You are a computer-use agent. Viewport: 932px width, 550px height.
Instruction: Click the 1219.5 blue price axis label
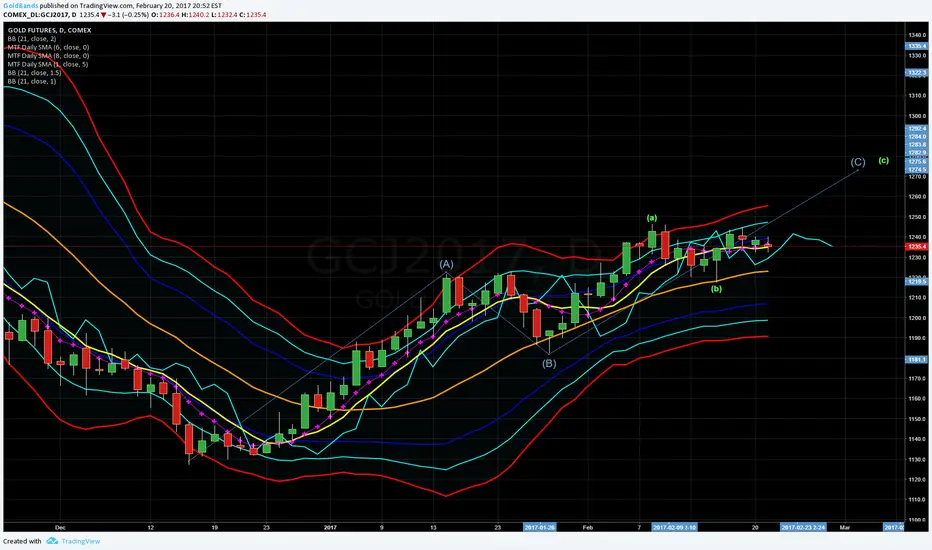tap(916, 281)
